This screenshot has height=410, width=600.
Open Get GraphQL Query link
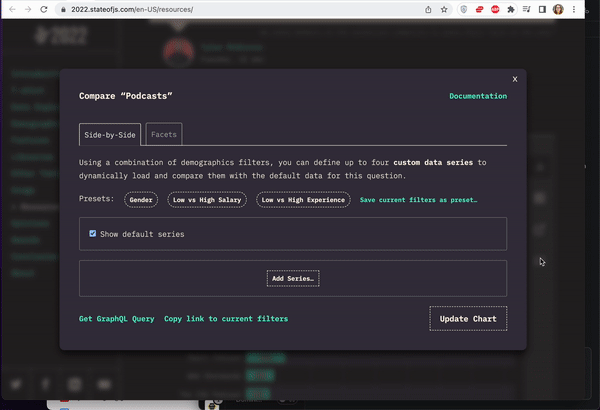pyautogui.click(x=116, y=319)
